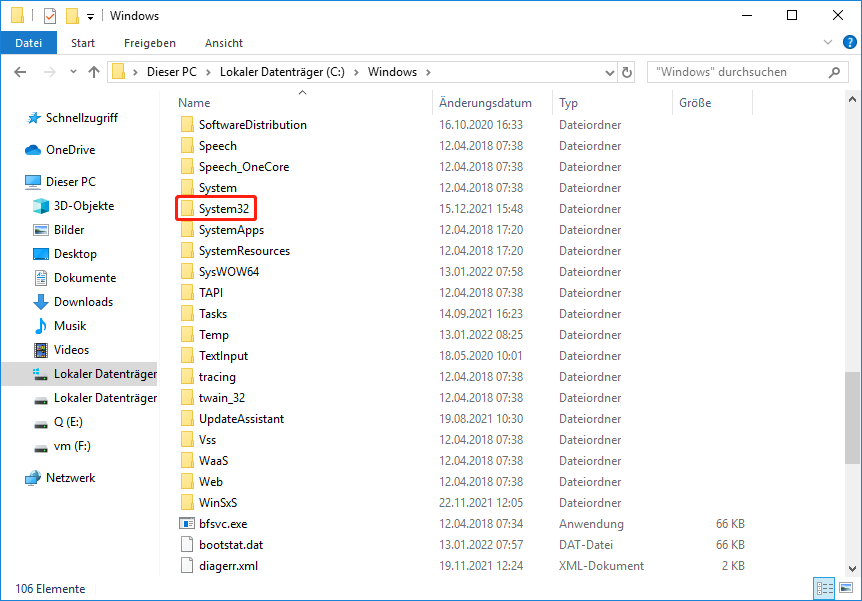The height and width of the screenshot is (601, 862).
Task: Open the Datei menu
Action: 29,42
